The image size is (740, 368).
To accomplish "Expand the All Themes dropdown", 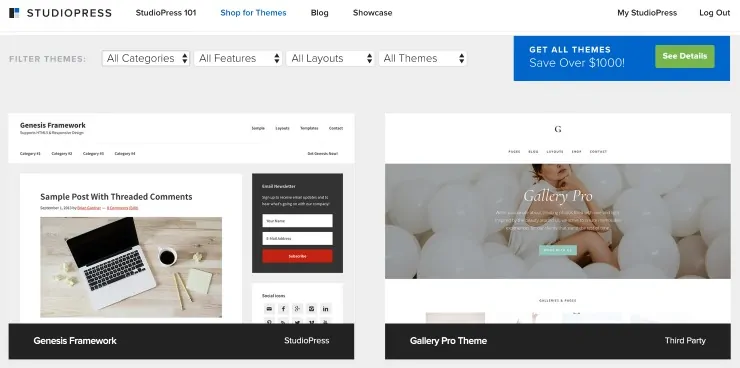I will point(423,59).
